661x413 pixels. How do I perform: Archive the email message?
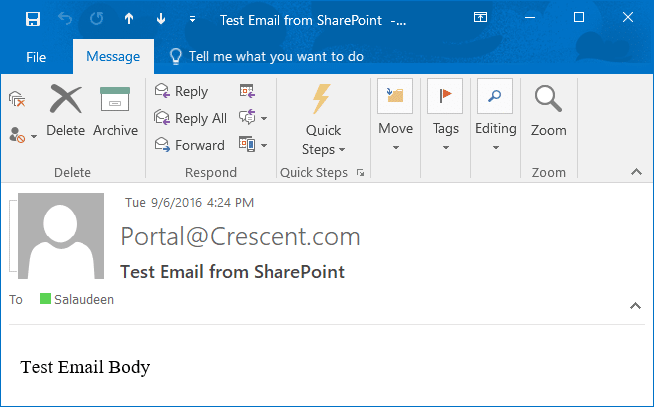[115, 111]
